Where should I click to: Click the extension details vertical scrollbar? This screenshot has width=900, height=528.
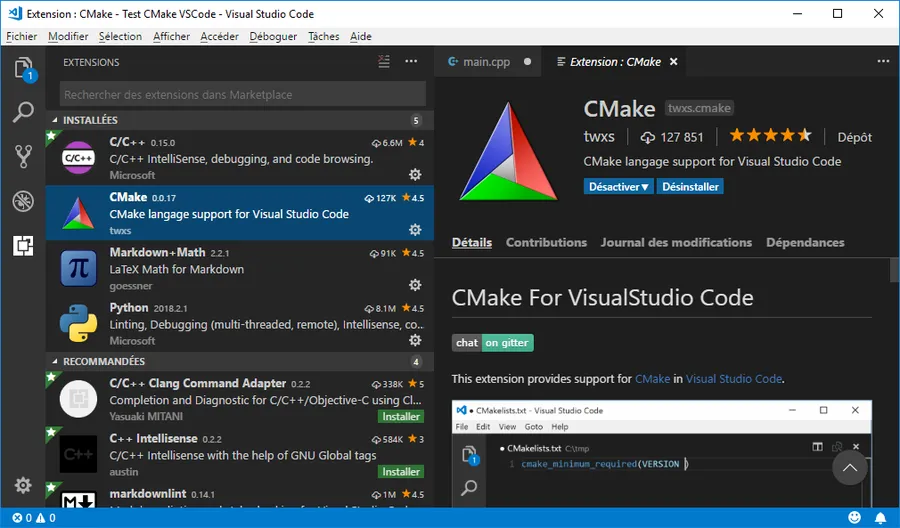pyautogui.click(x=894, y=269)
